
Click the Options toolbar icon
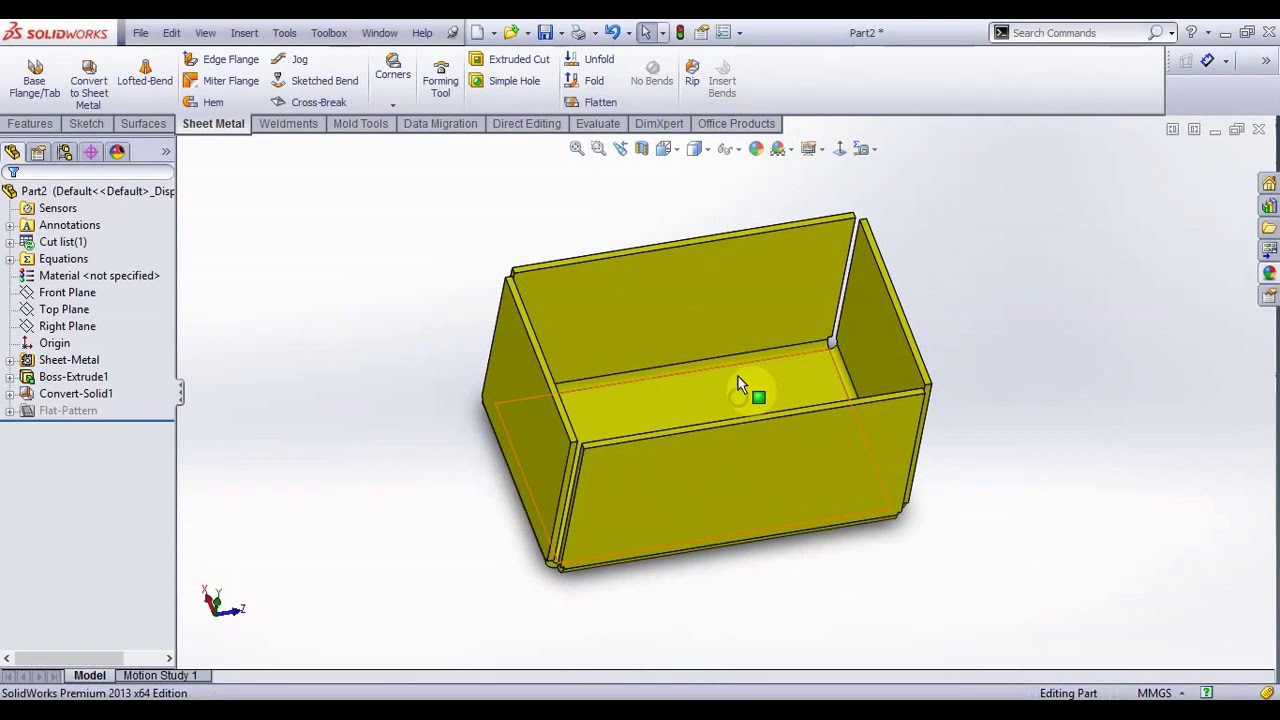[x=724, y=33]
